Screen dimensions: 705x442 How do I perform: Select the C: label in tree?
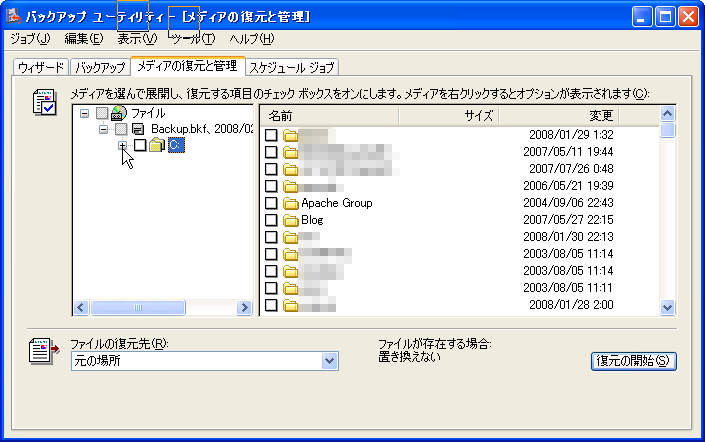pyautogui.click(x=176, y=145)
